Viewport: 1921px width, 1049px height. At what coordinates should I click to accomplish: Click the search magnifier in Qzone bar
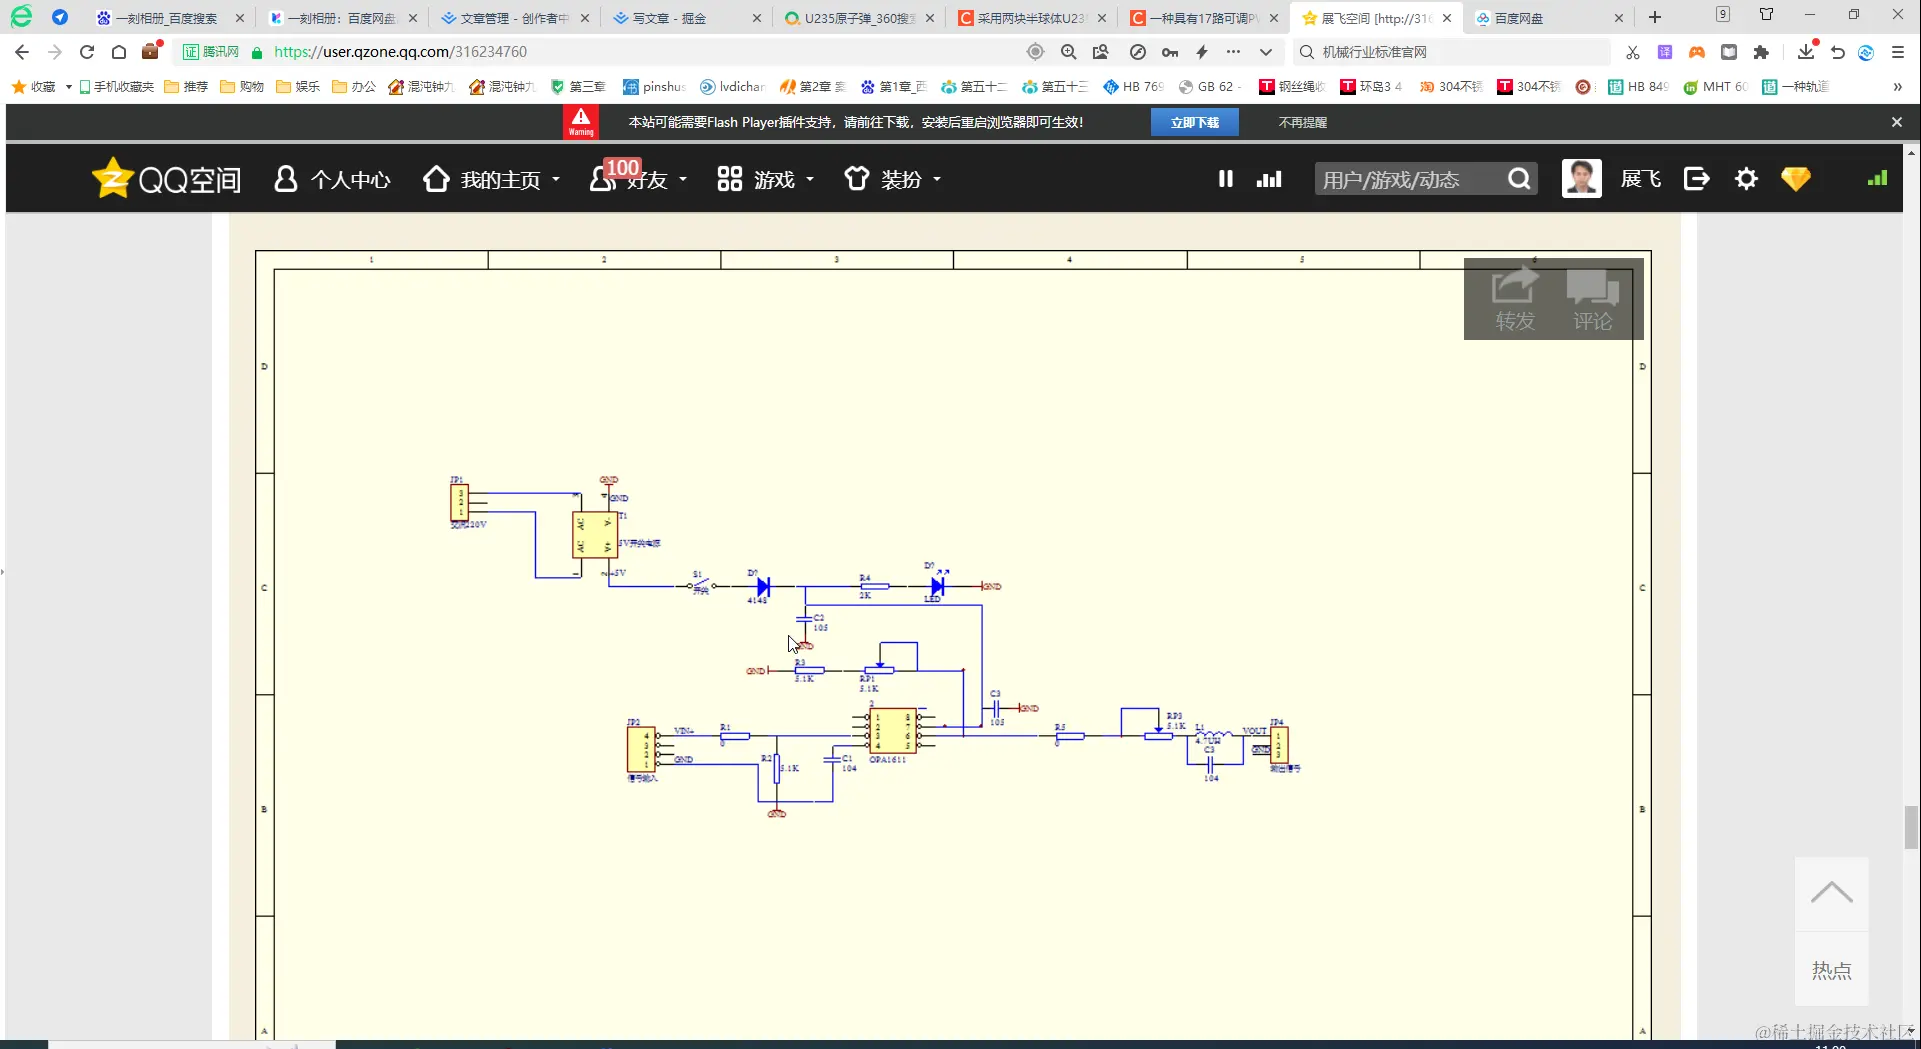coord(1519,179)
